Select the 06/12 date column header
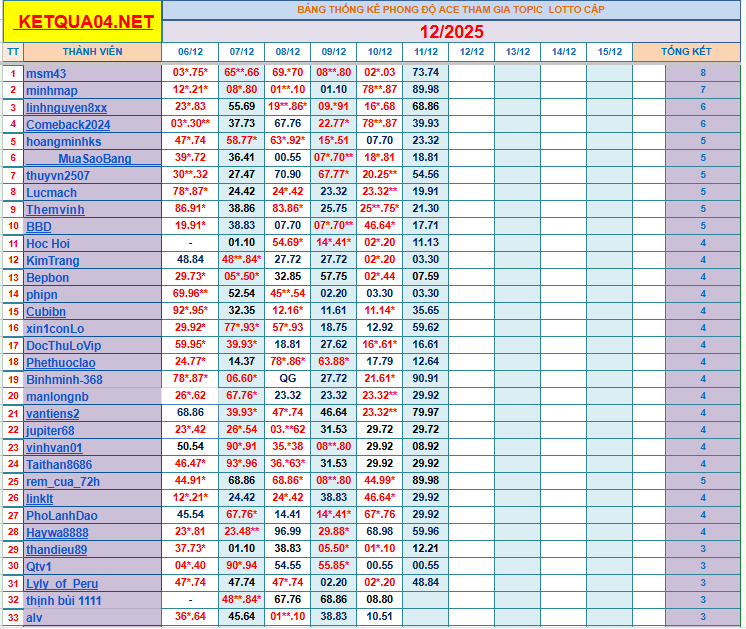 pos(190,51)
